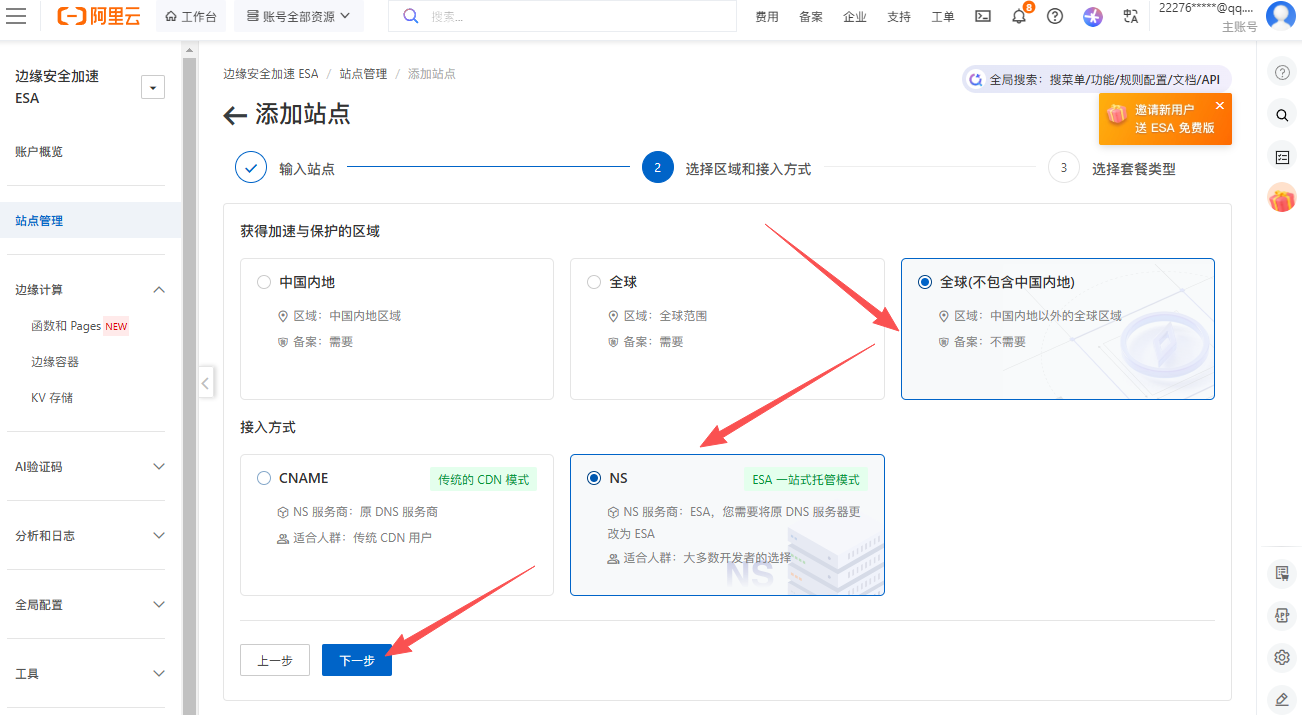Open the 备案 top menu
The width and height of the screenshot is (1302, 715).
[811, 17]
